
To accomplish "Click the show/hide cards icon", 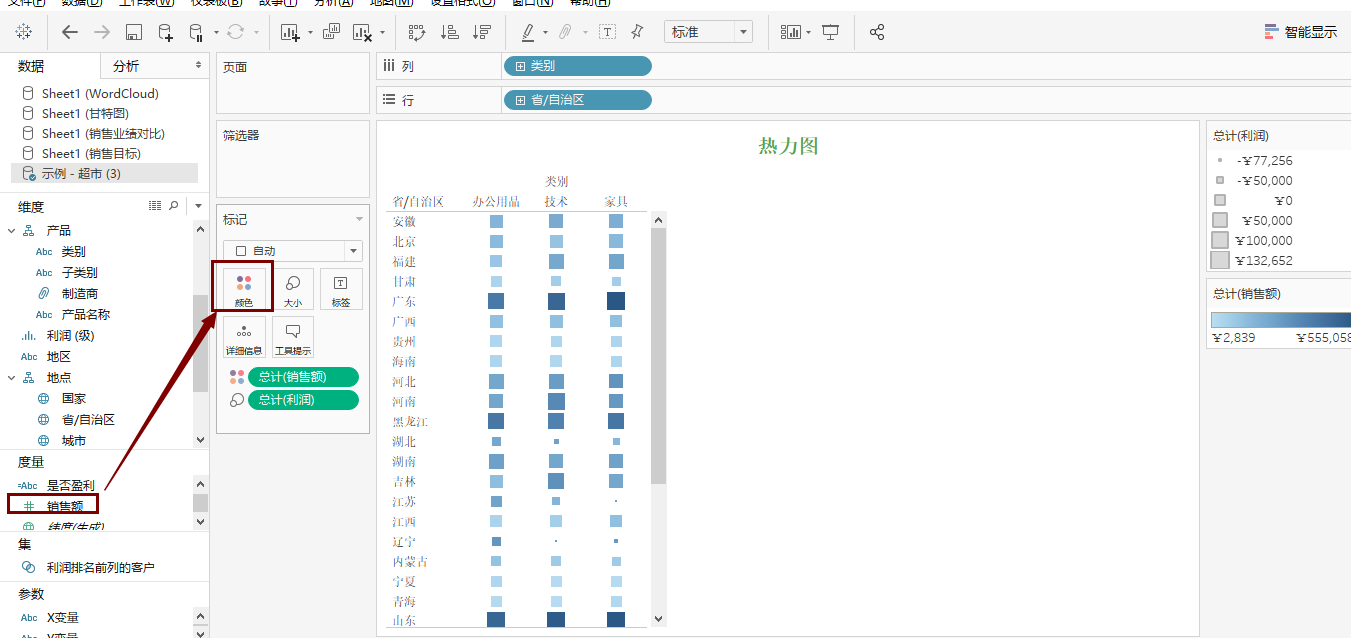I will click(791, 32).
